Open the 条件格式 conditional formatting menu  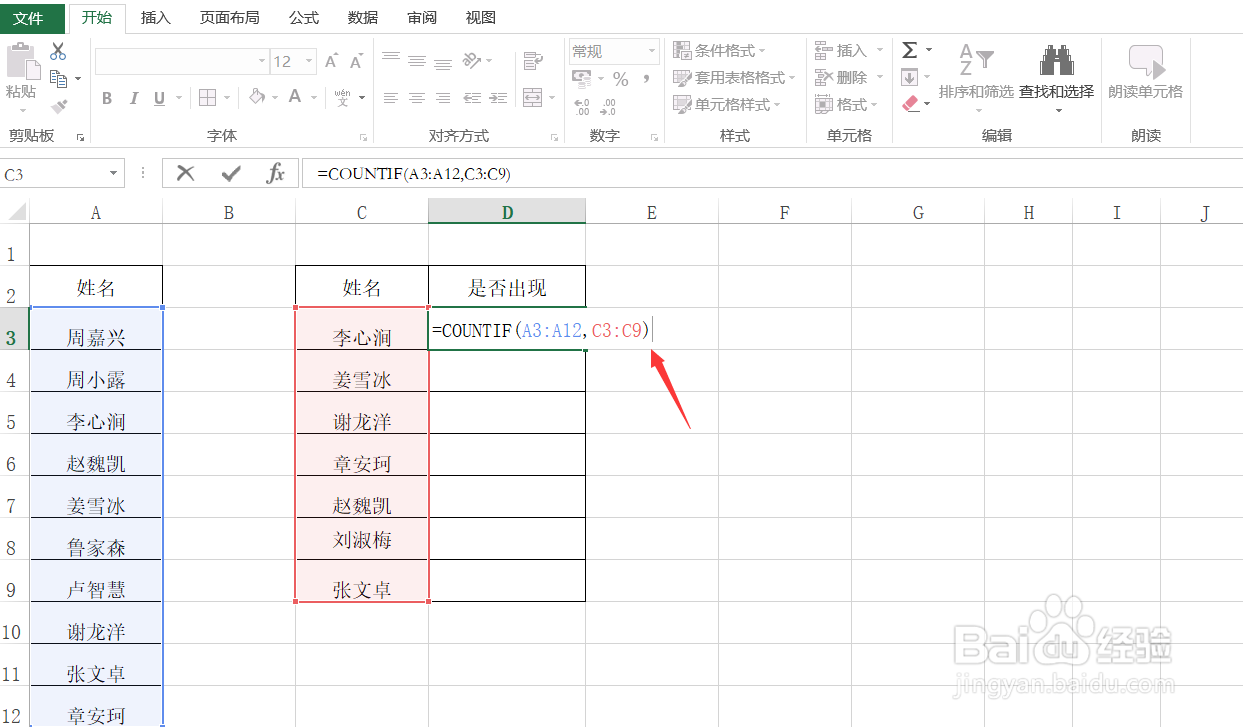coord(723,50)
